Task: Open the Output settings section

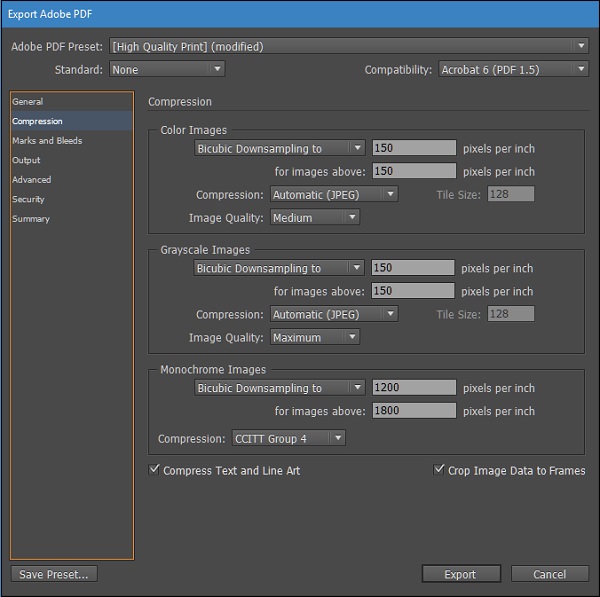Action: coord(27,160)
